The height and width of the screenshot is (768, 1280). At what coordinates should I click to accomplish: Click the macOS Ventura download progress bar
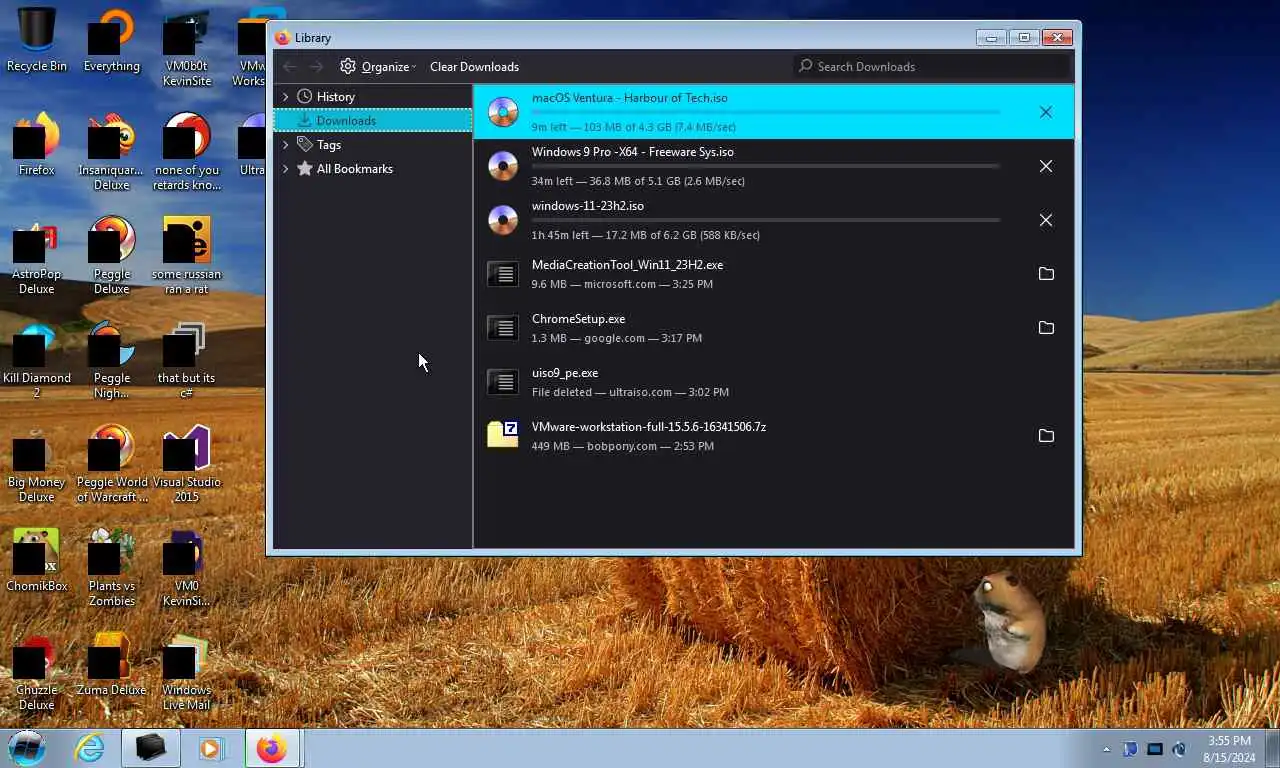click(766, 112)
